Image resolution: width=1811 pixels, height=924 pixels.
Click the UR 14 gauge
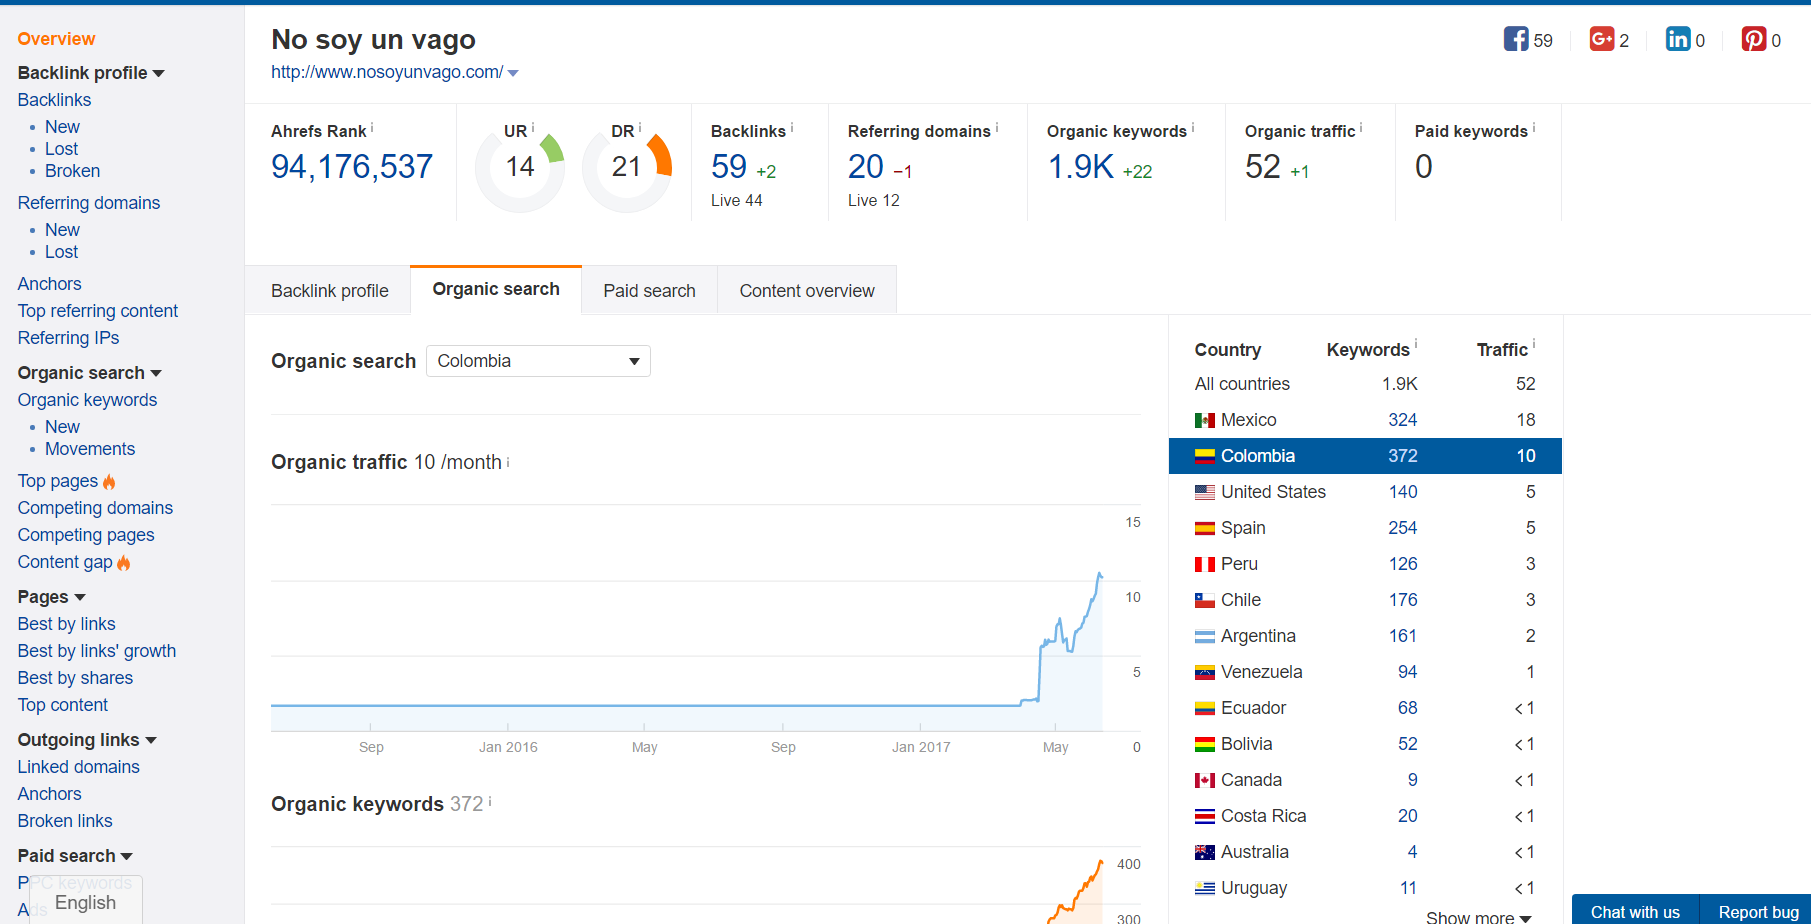520,166
